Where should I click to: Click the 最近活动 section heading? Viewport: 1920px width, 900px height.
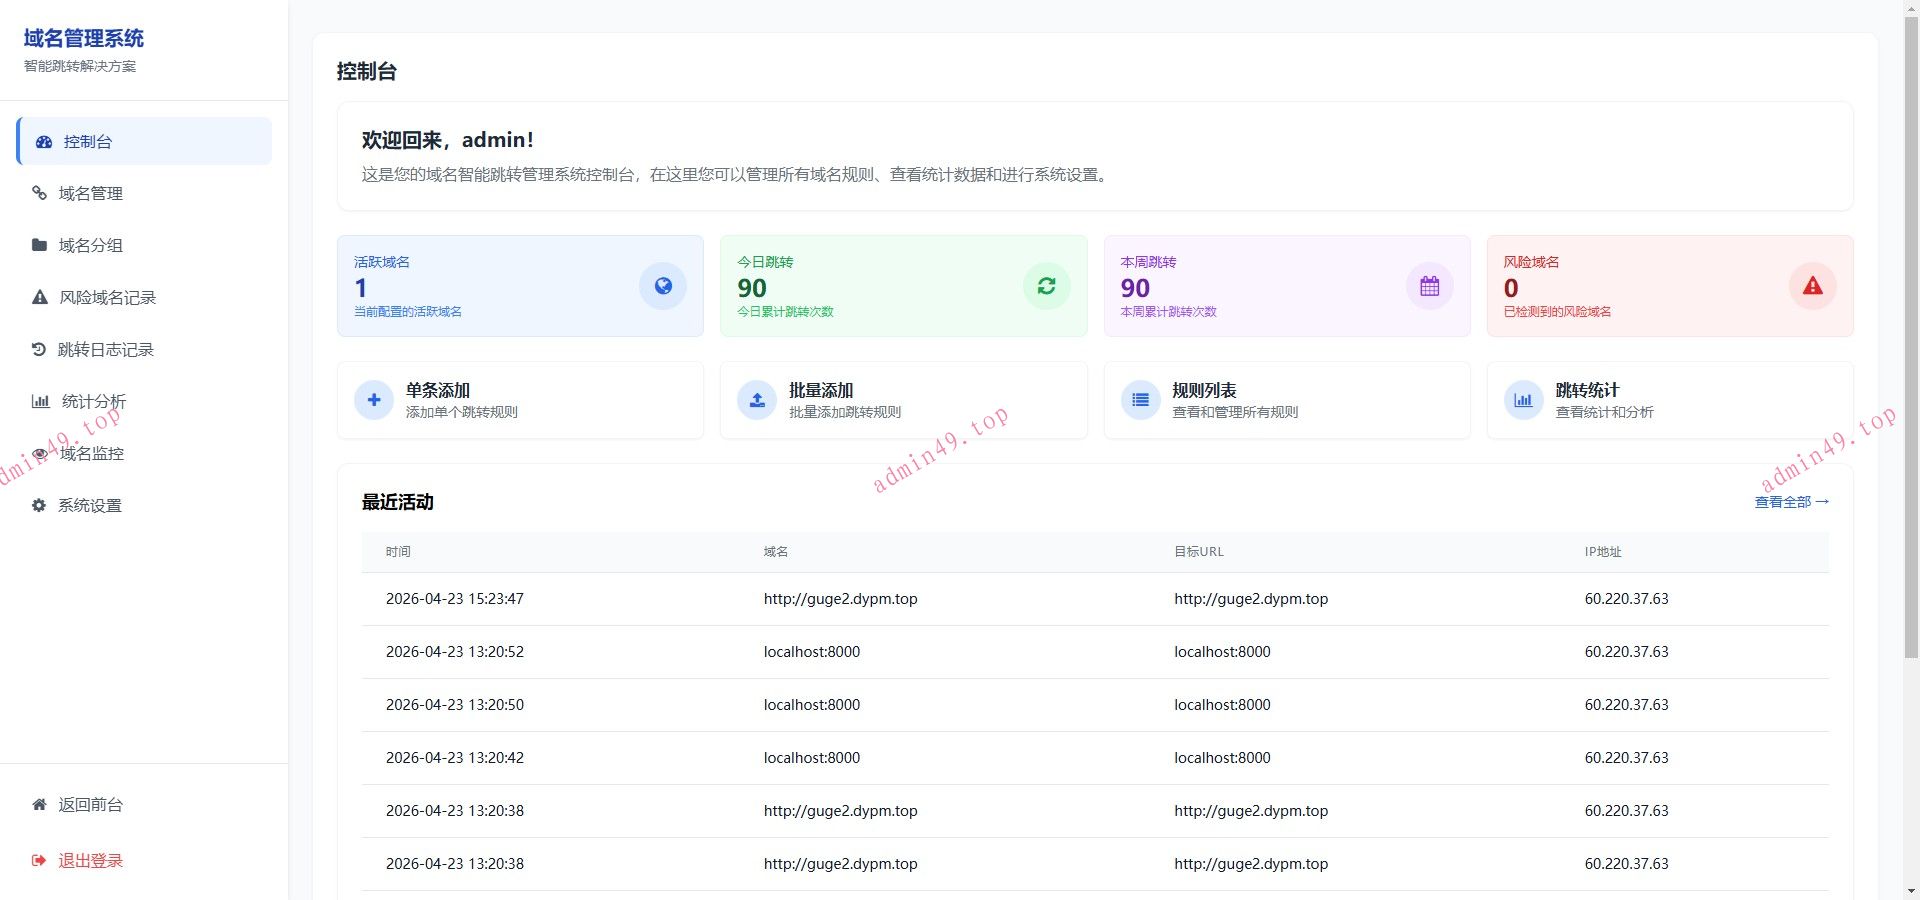click(398, 502)
